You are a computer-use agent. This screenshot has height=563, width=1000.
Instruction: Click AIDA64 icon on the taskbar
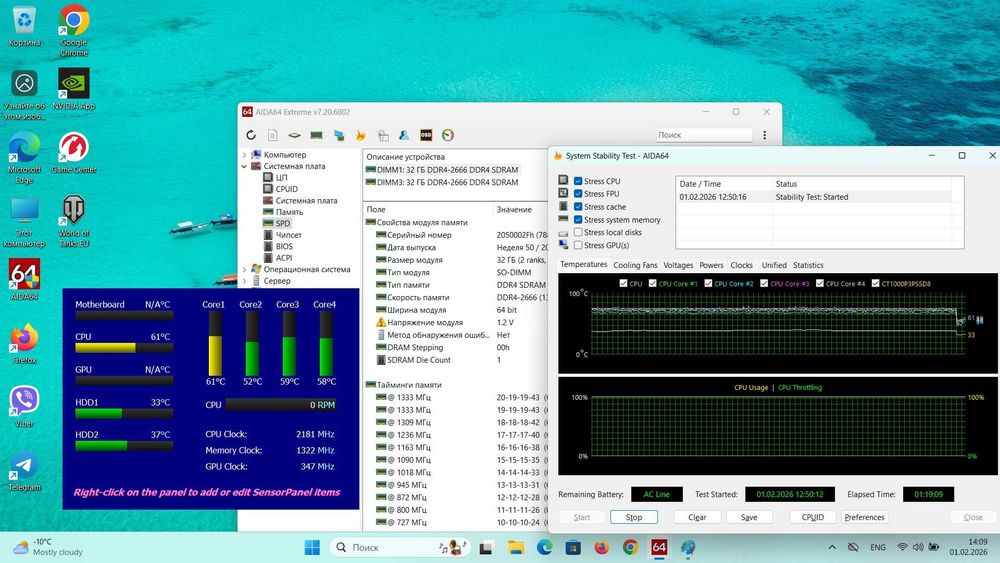659,547
